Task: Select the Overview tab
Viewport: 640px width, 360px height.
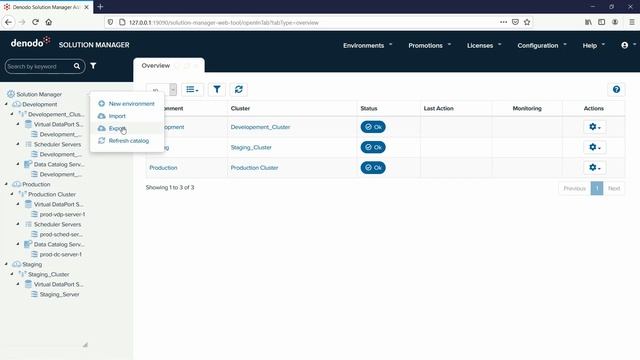Action: [x=156, y=66]
